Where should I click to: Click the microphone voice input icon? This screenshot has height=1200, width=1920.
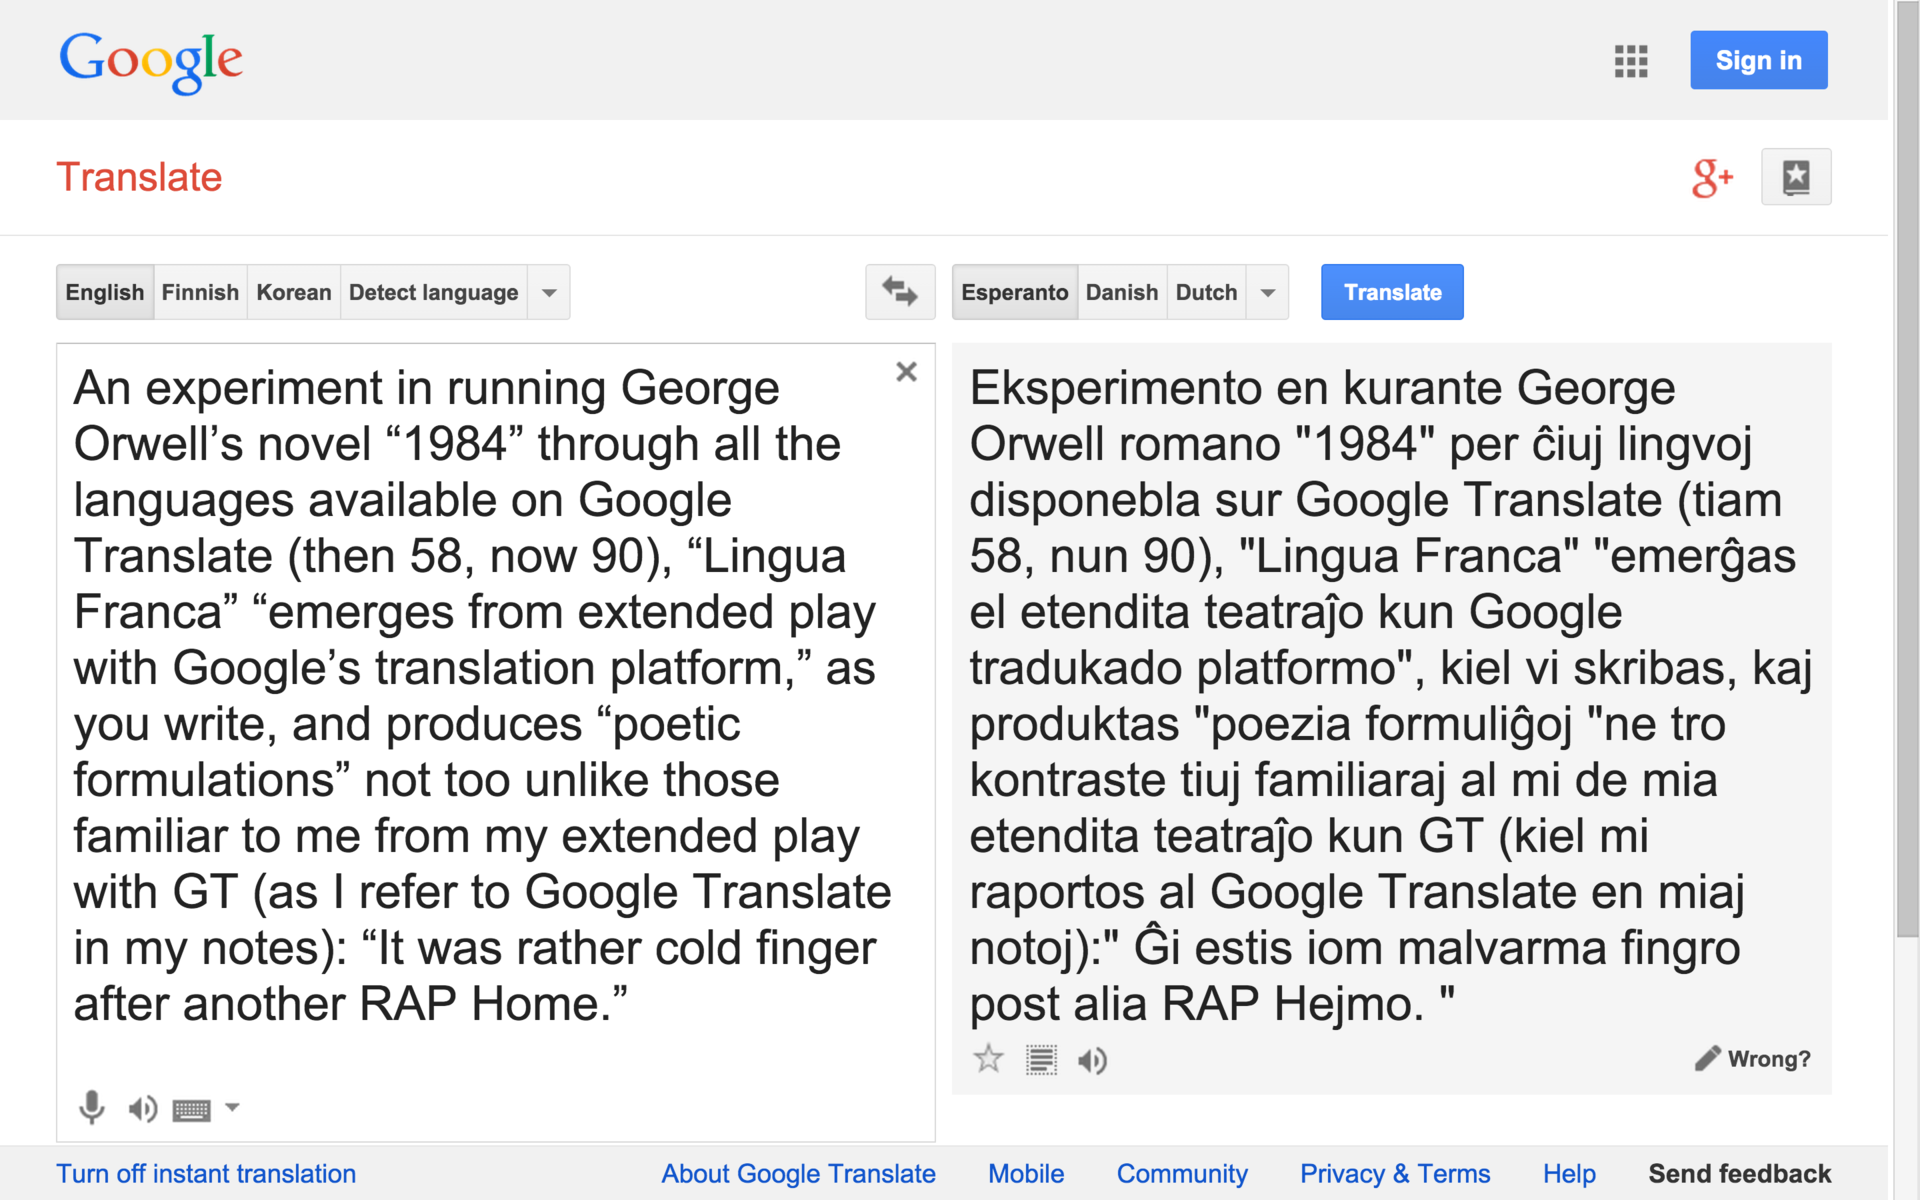91,1107
